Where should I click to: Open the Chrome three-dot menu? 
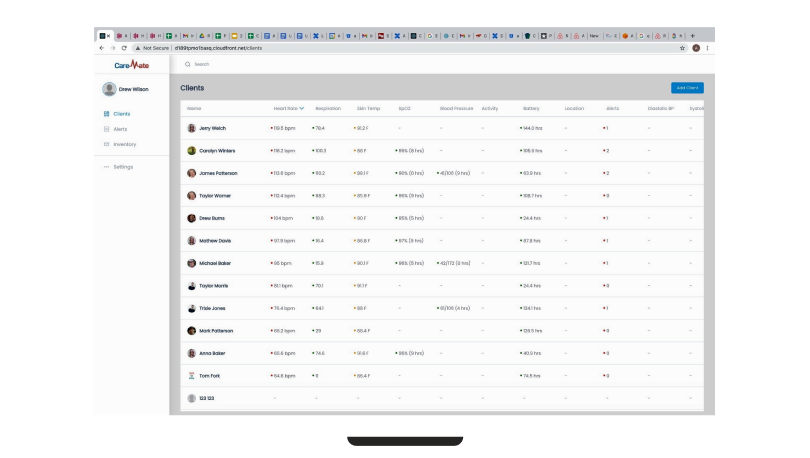[x=707, y=47]
